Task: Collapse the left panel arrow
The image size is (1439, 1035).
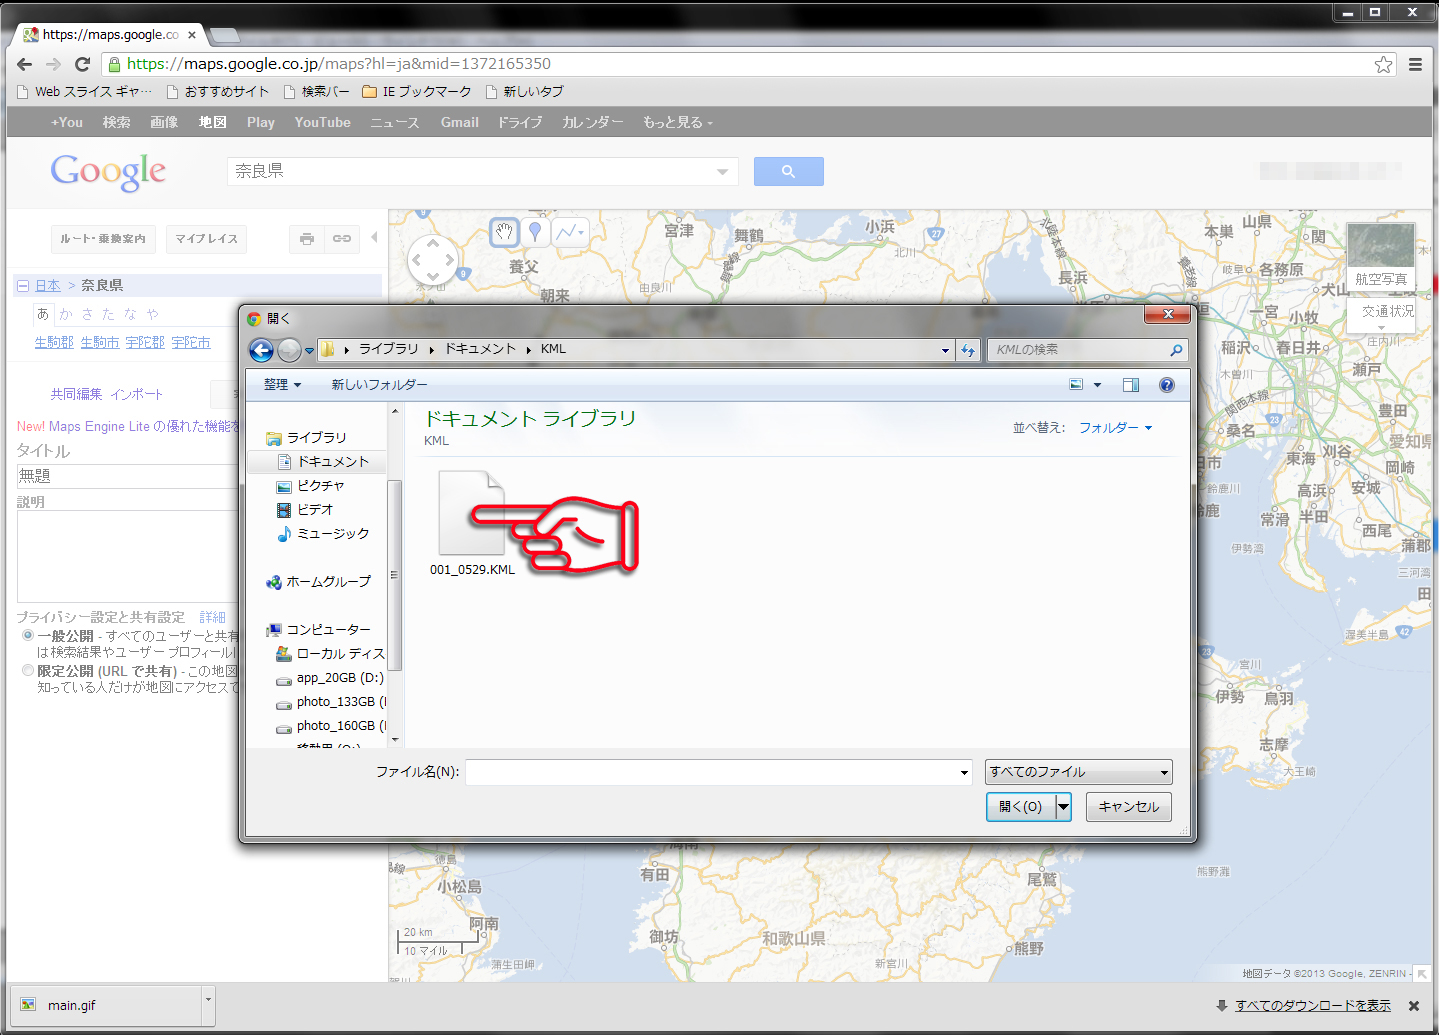Action: tap(374, 238)
